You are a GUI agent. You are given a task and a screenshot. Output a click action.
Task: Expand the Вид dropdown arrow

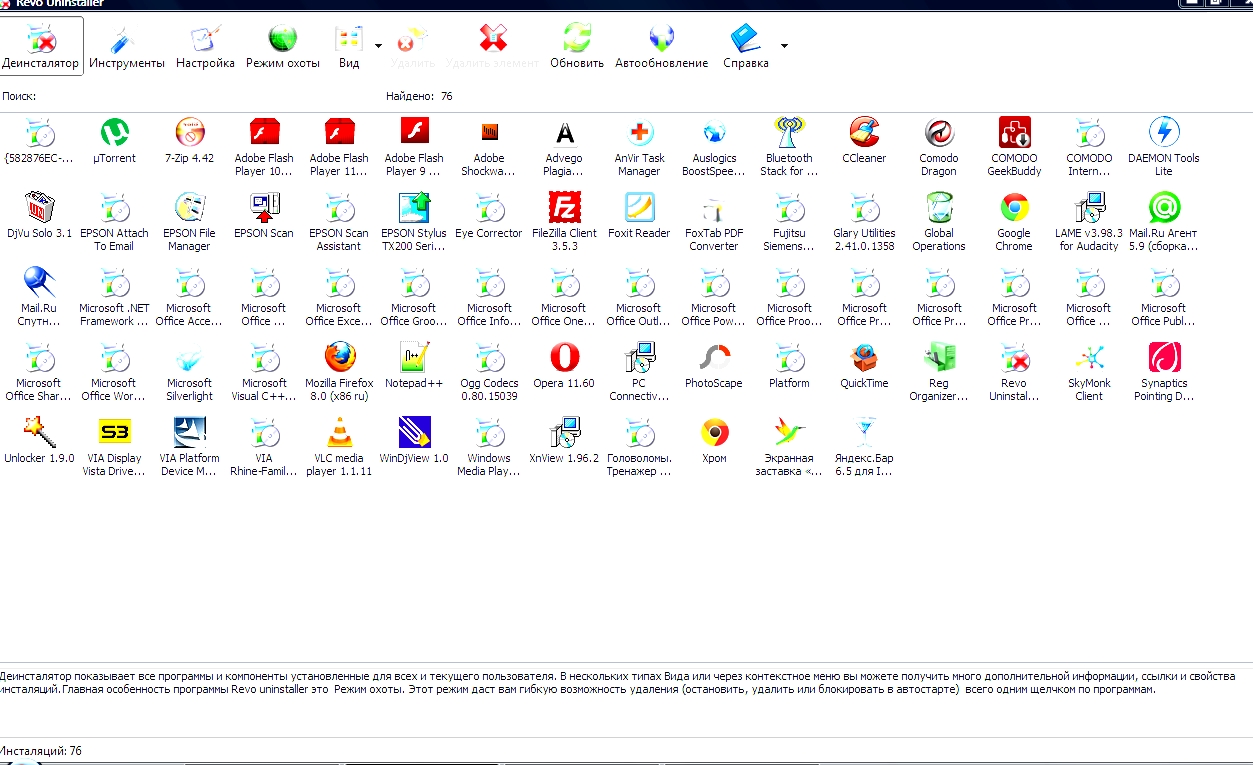click(378, 46)
